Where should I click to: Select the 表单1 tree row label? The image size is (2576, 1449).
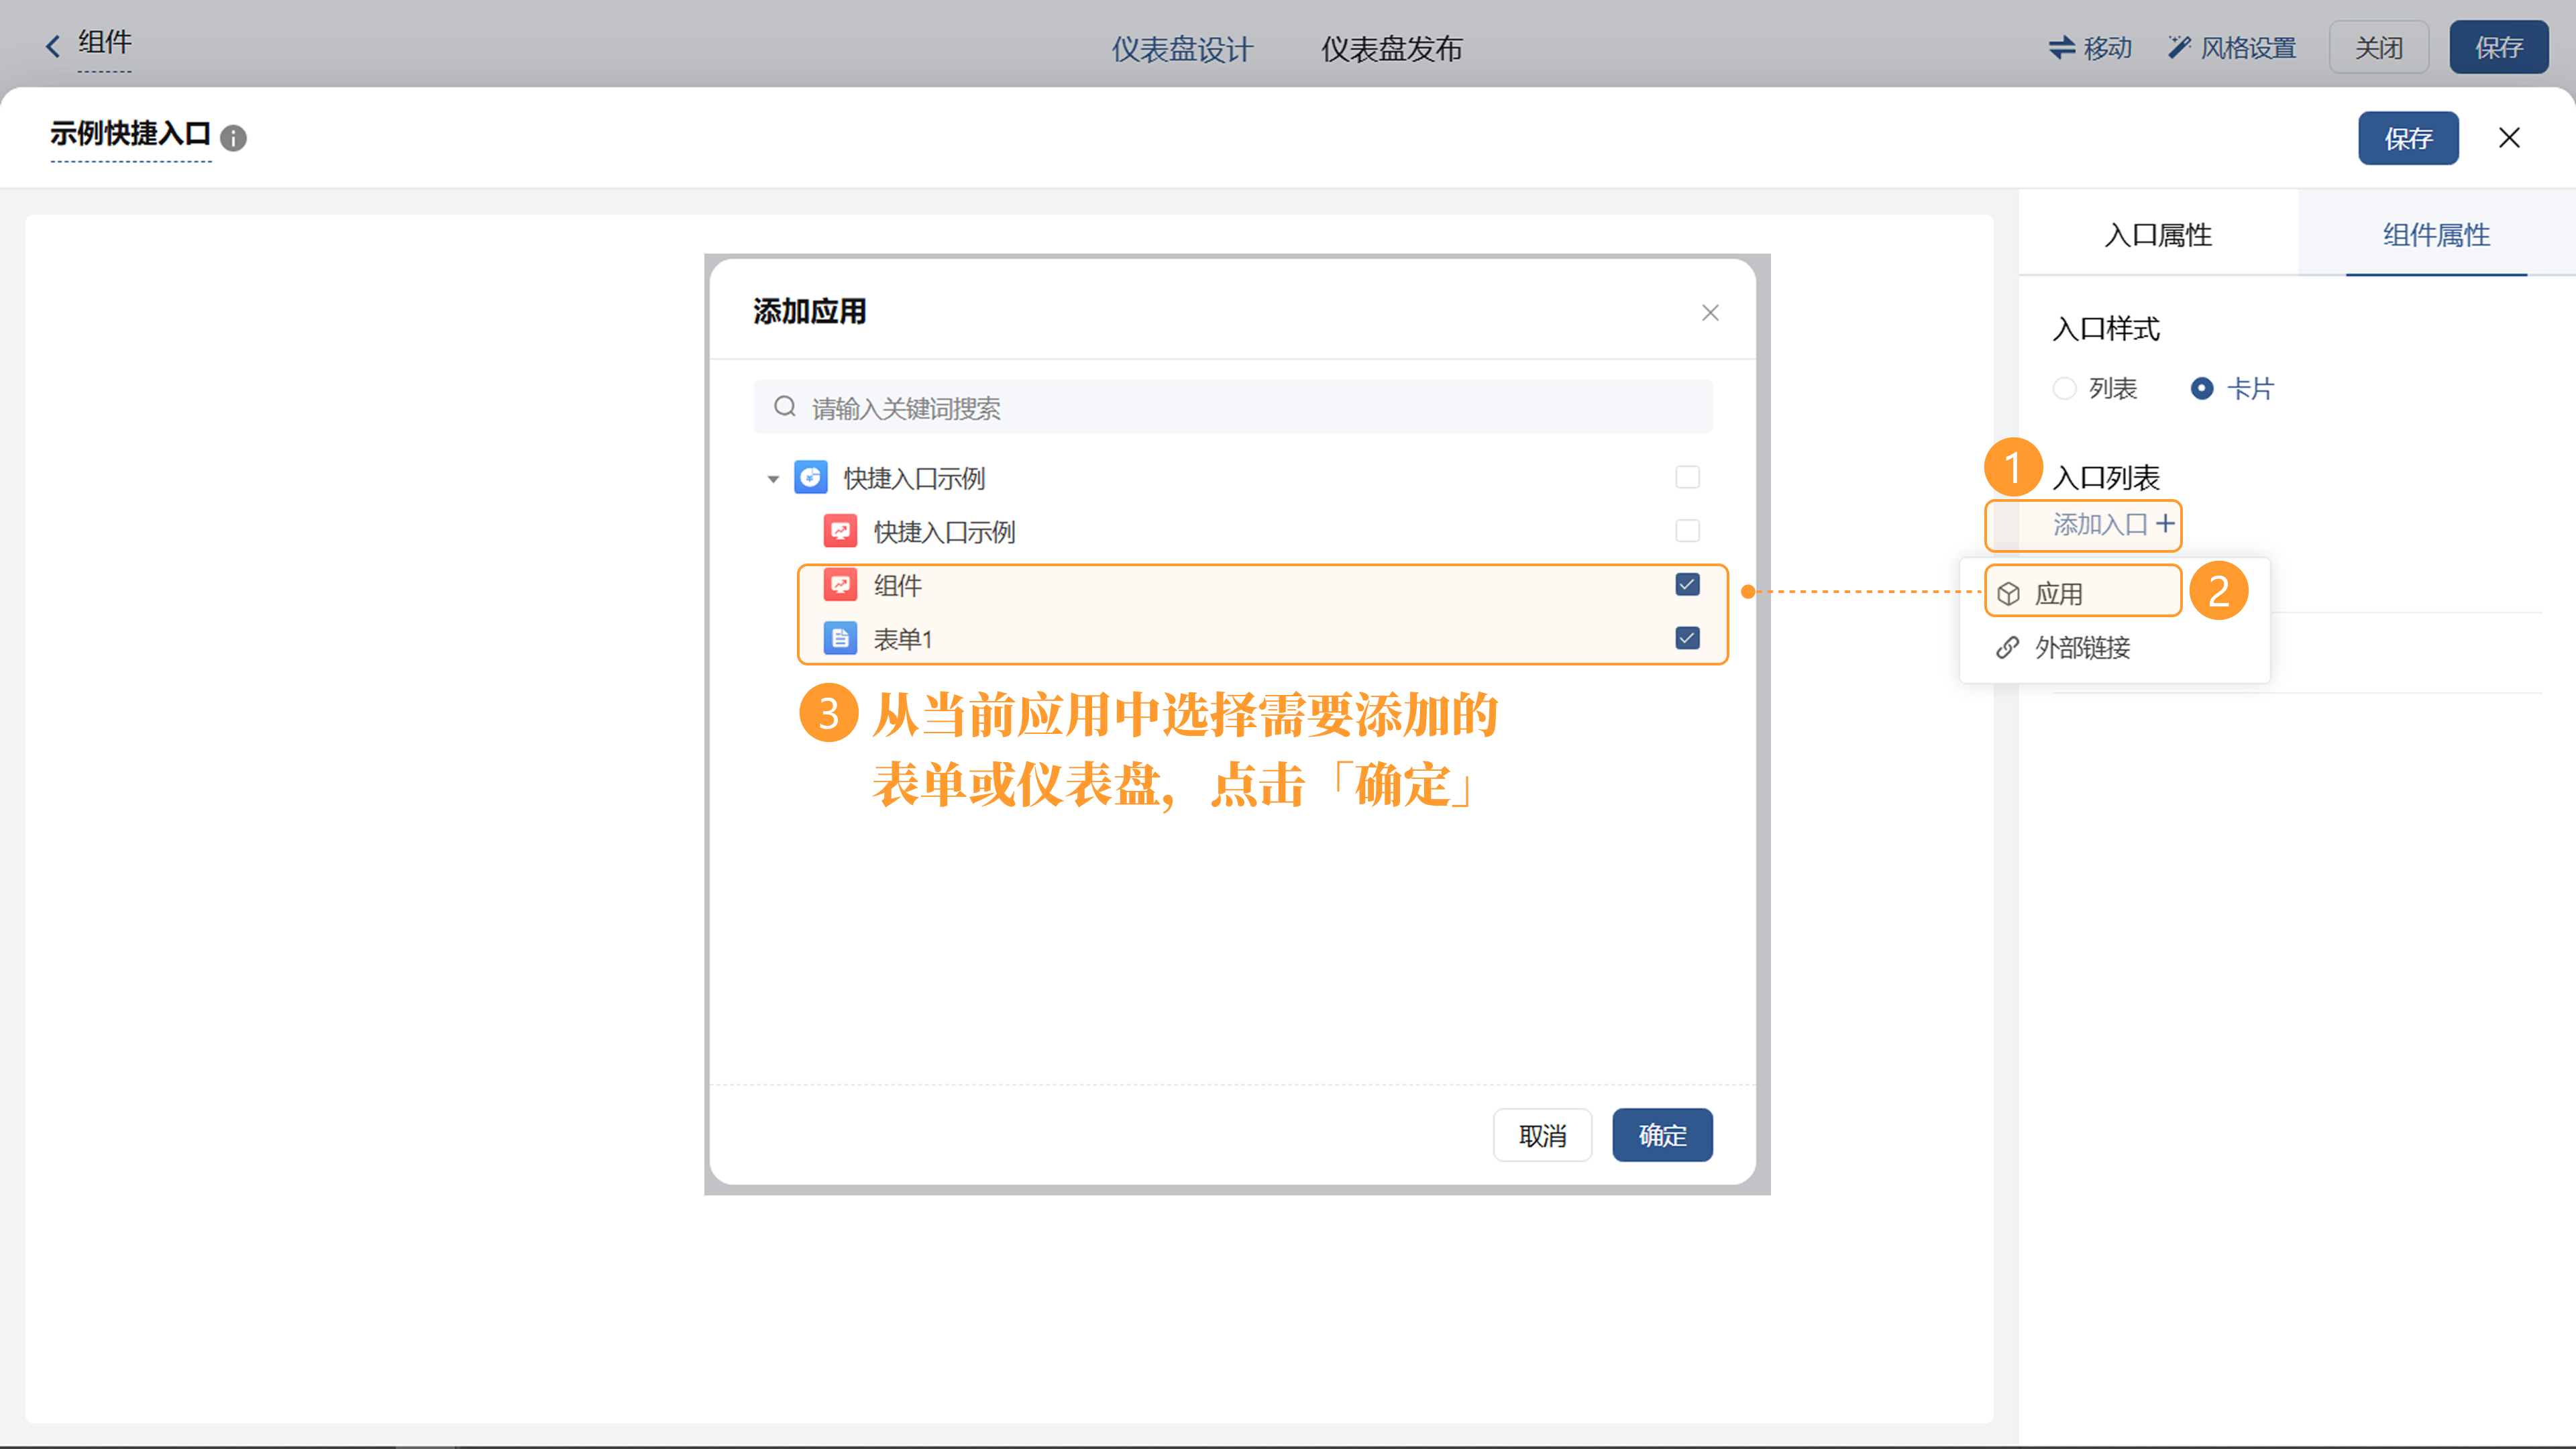(x=902, y=639)
